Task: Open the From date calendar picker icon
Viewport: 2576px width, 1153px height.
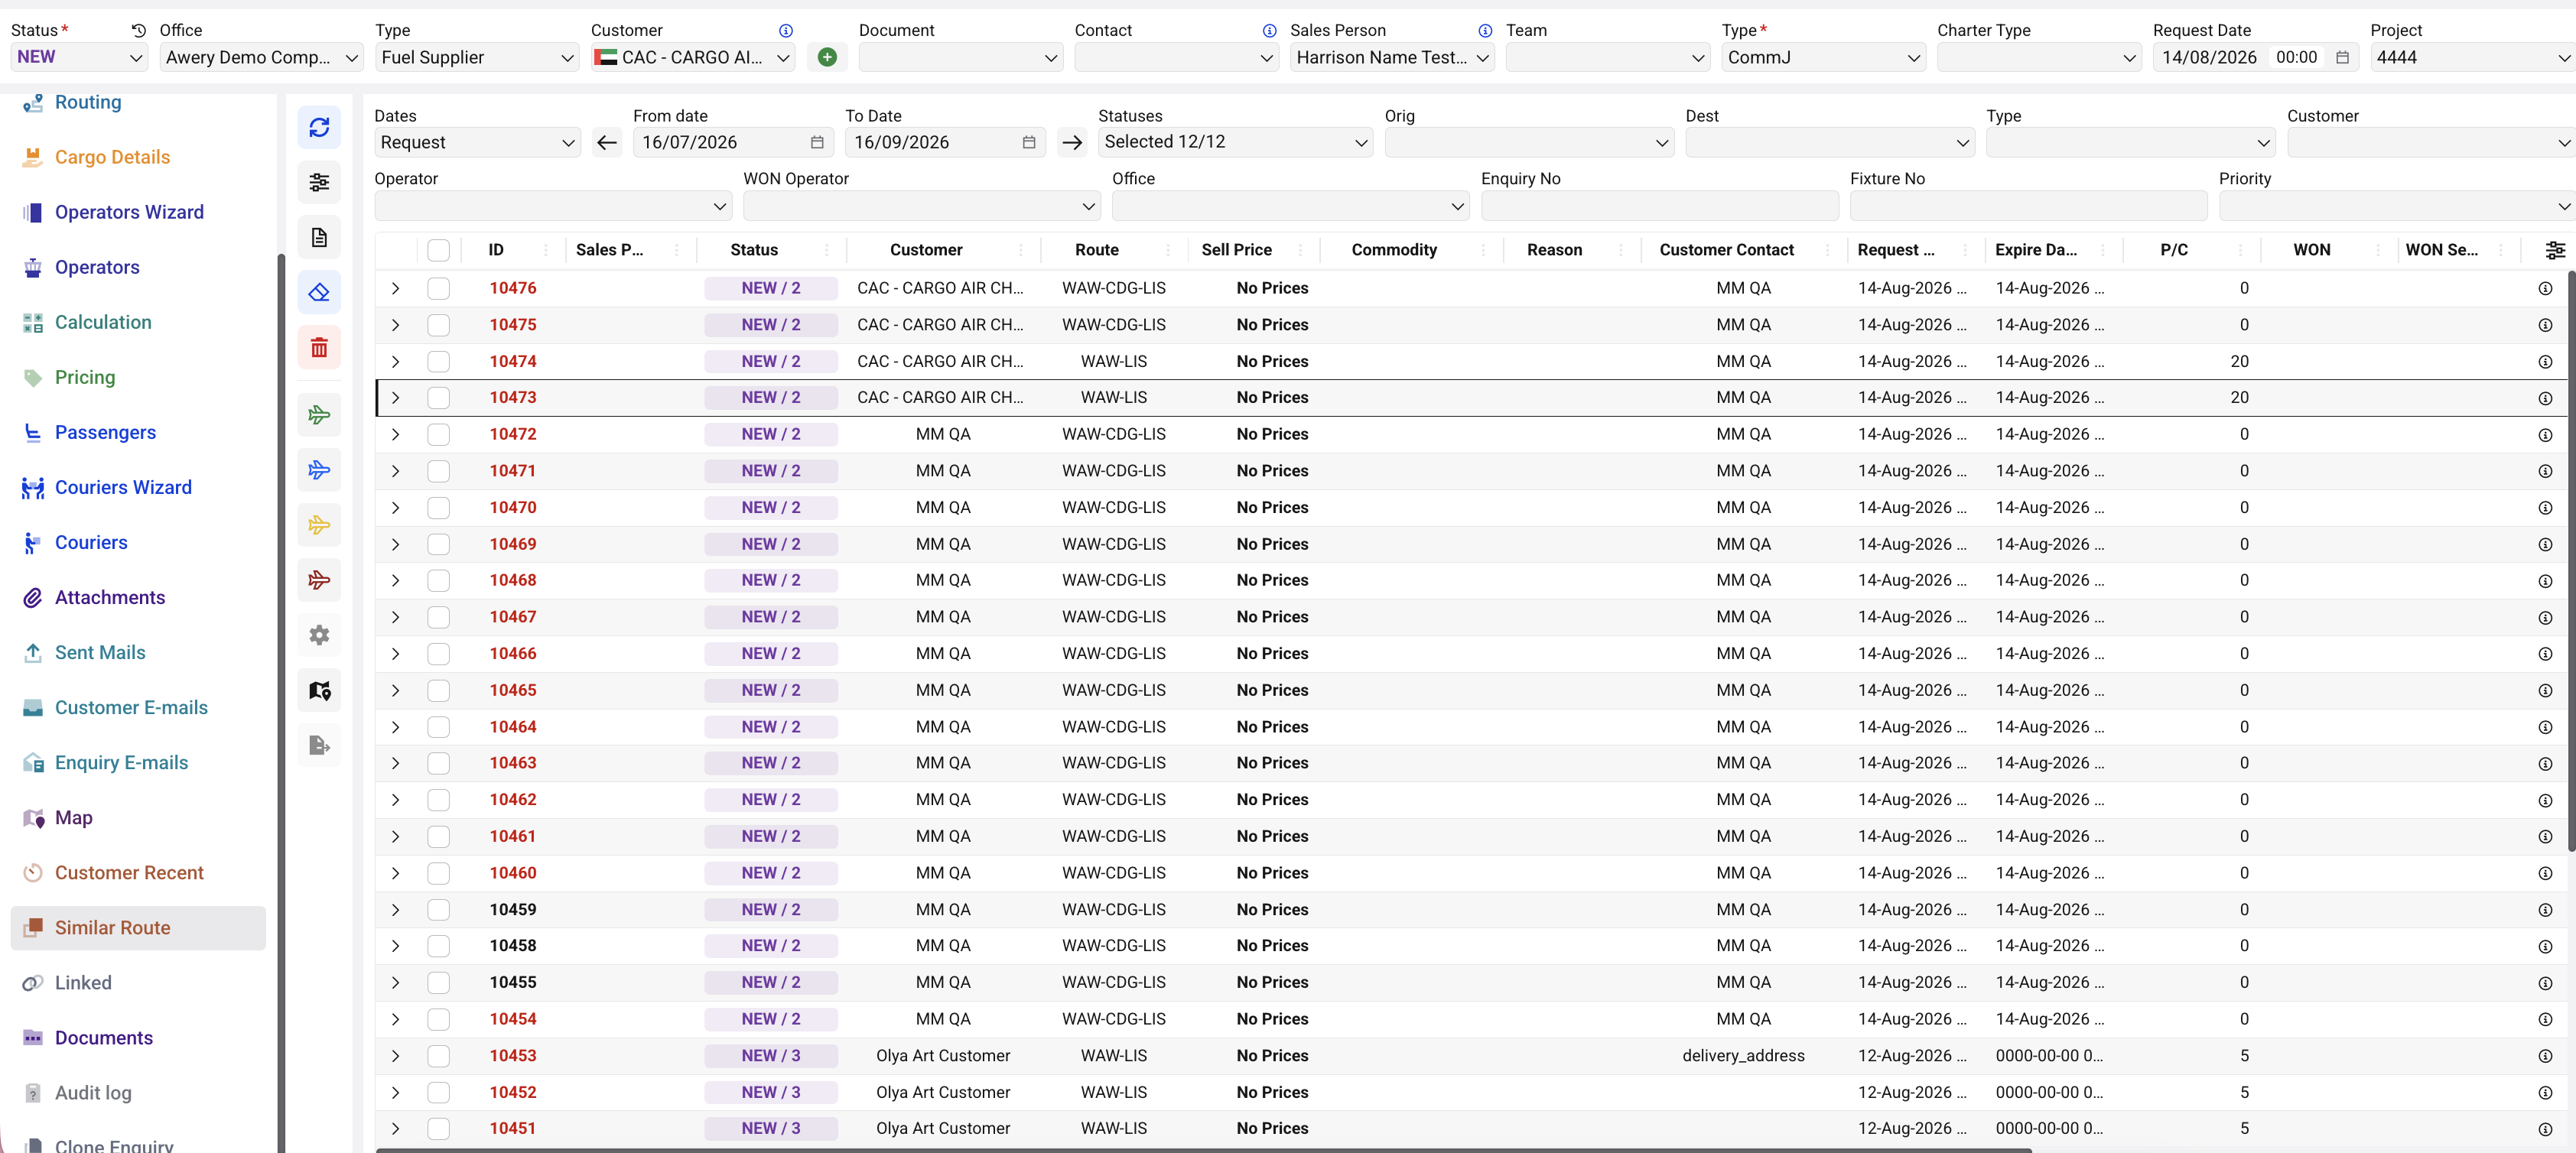Action: 817,142
